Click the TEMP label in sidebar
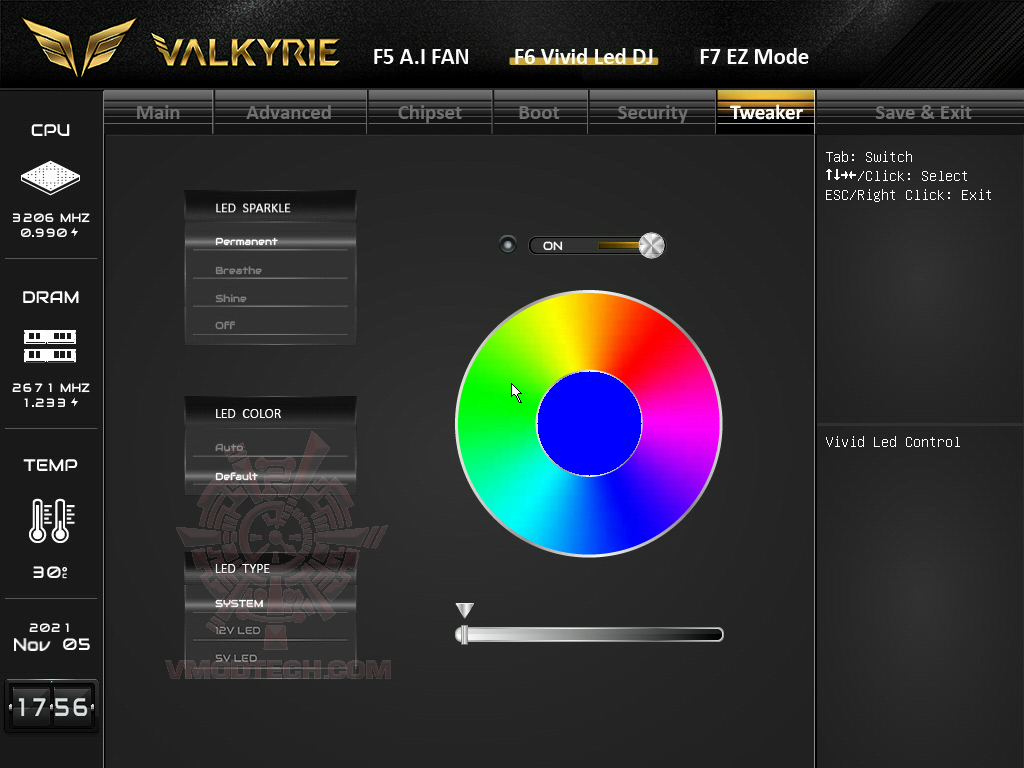The image size is (1024, 768). (50, 465)
